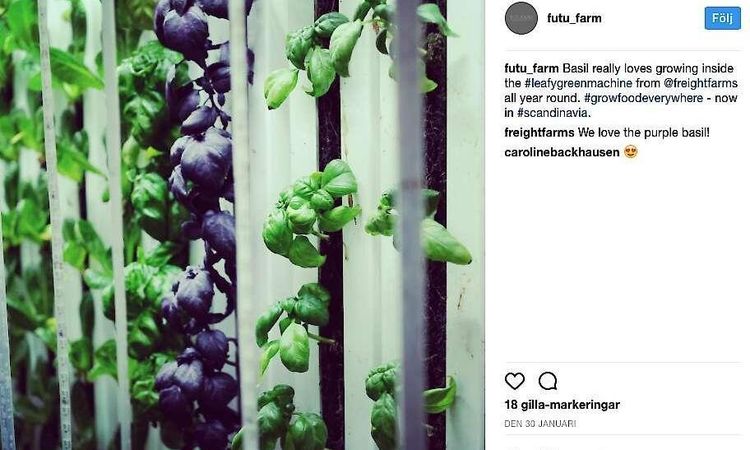Click the basil plants photo
Screen dimensions: 750x450
coord(243,225)
